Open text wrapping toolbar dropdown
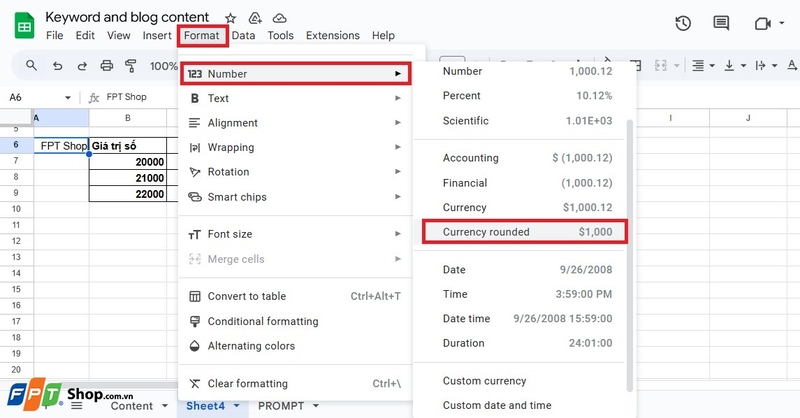Screen dimensions: 800x418 766,65
